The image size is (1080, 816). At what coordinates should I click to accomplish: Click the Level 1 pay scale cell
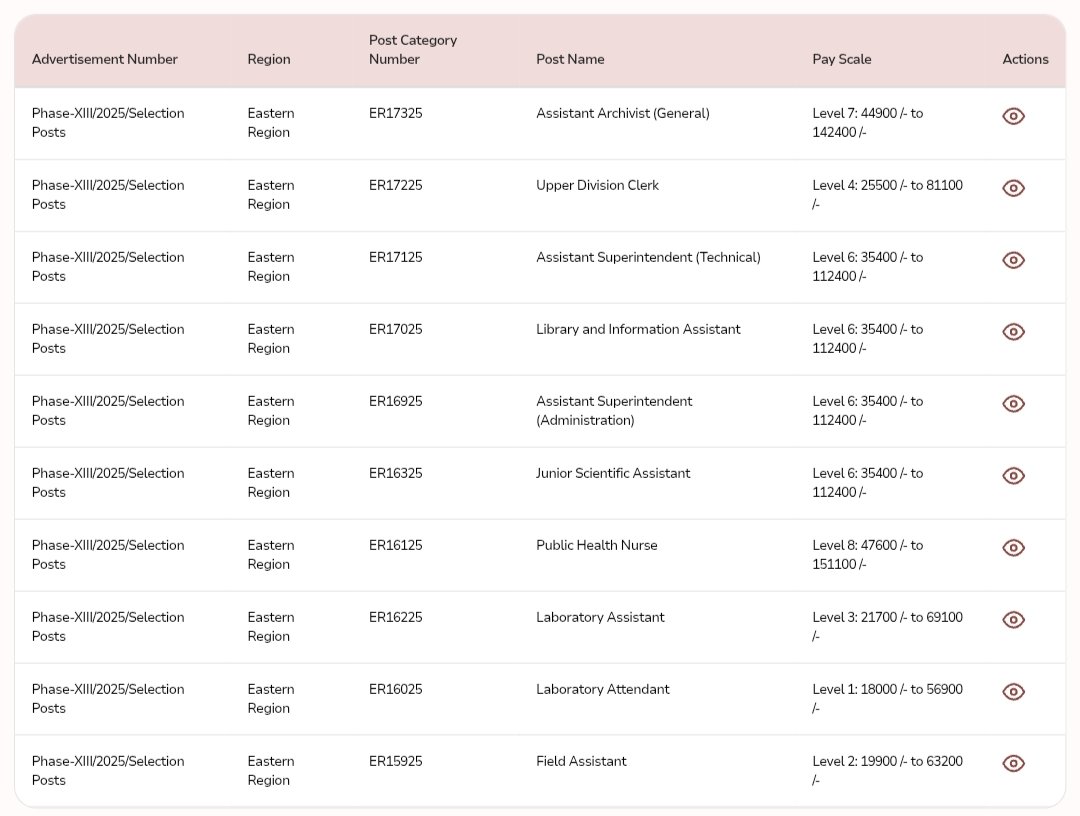887,698
